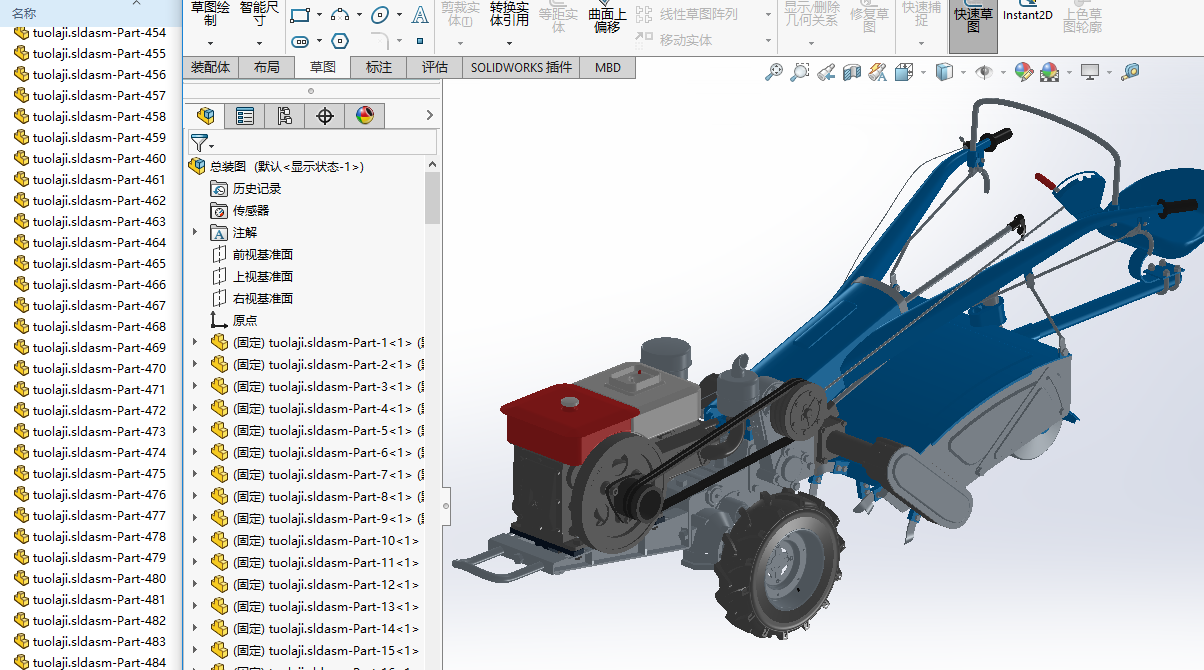Screen dimensions: 1204x670
Task: Open the DimXpertManager crosshair tab
Action: [324, 116]
